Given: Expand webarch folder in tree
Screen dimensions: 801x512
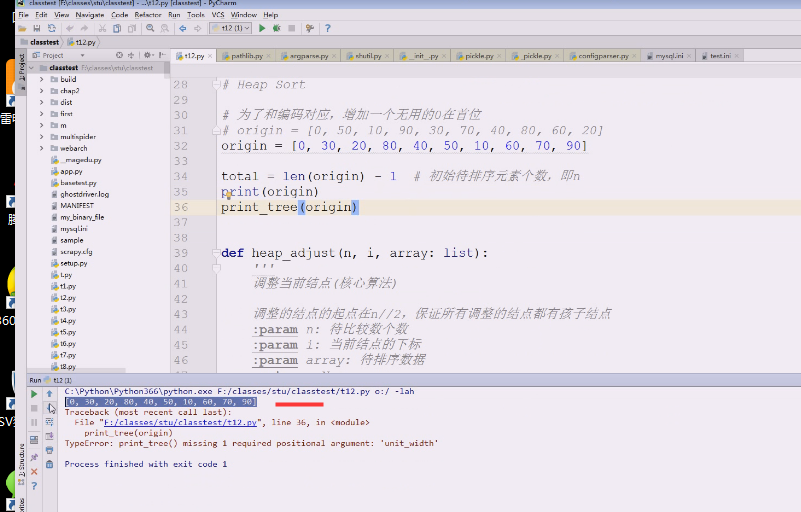Looking at the screenshot, I should pos(41,149).
